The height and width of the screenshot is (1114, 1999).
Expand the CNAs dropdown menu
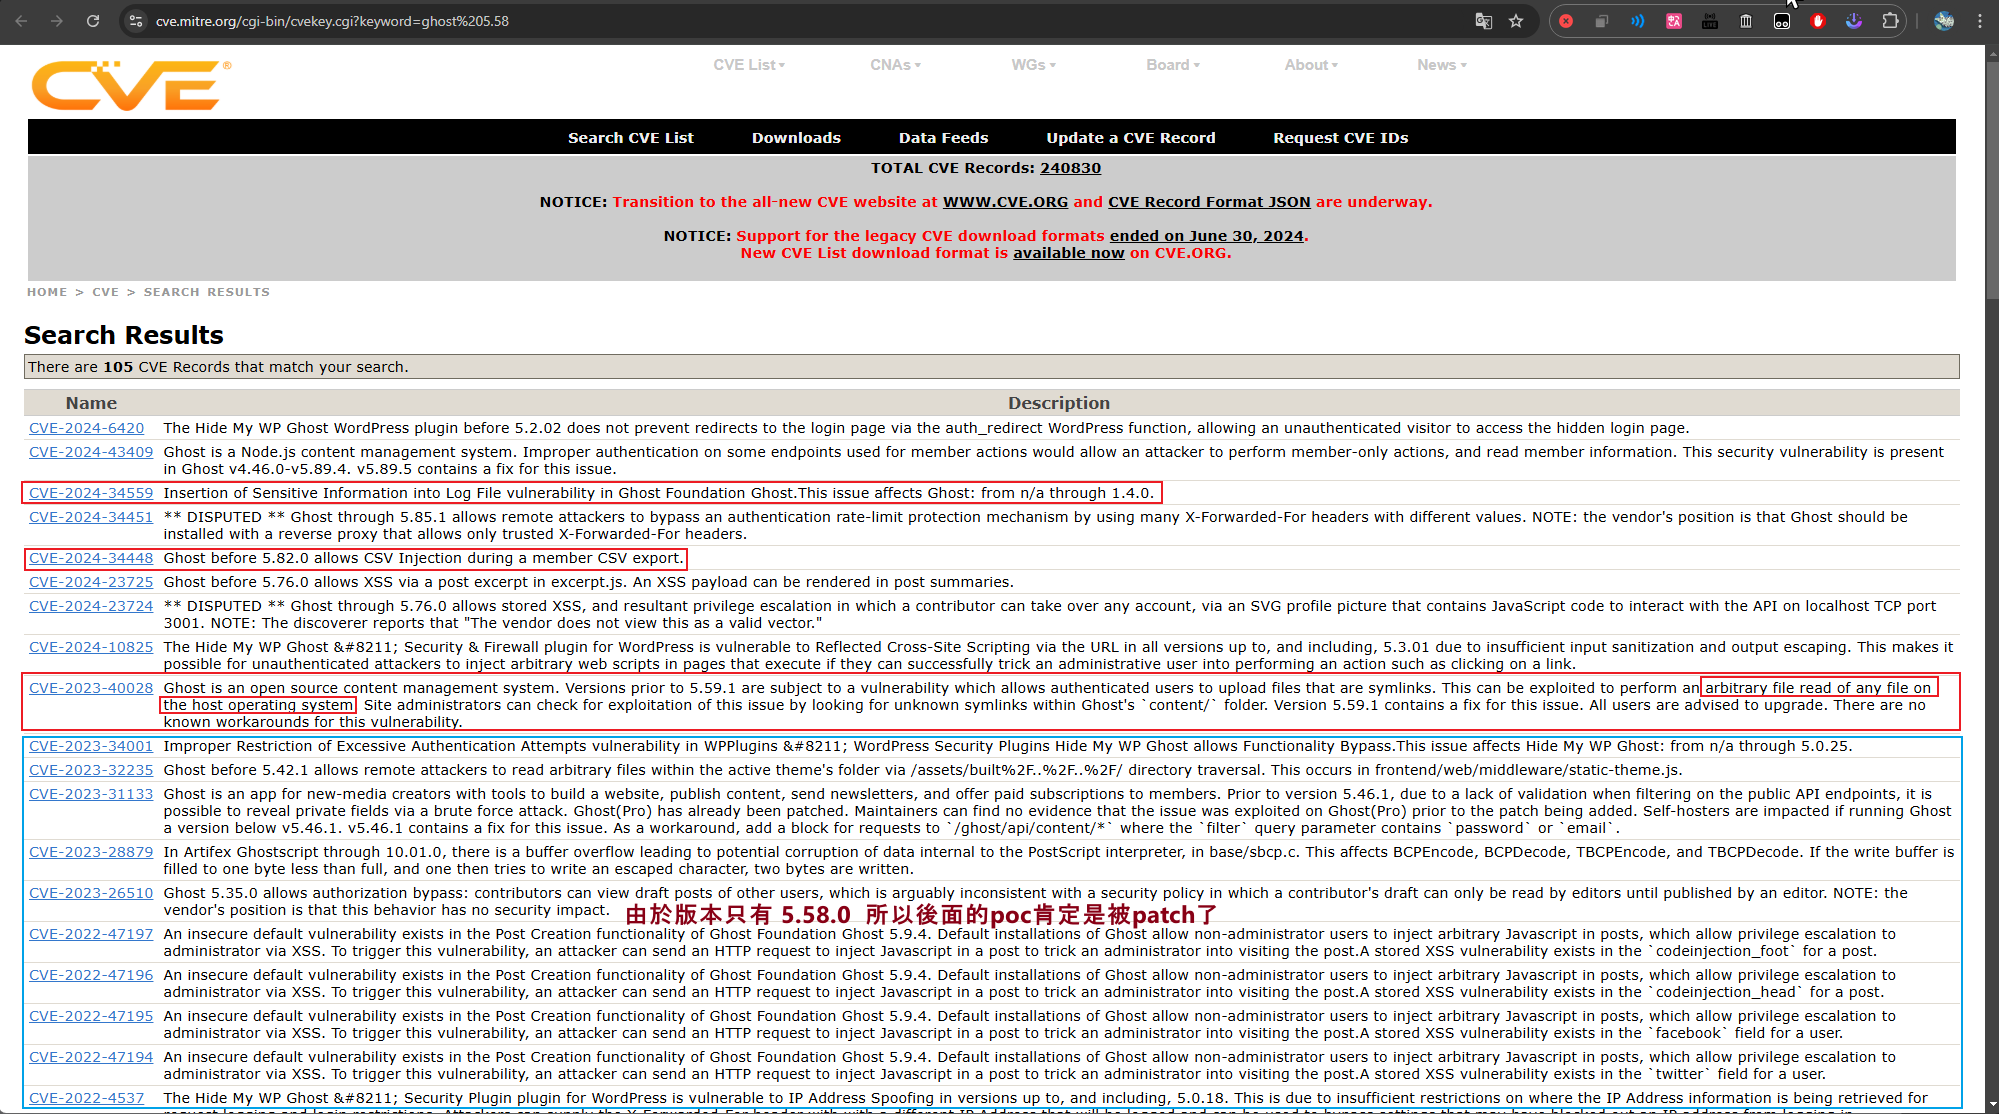point(895,65)
